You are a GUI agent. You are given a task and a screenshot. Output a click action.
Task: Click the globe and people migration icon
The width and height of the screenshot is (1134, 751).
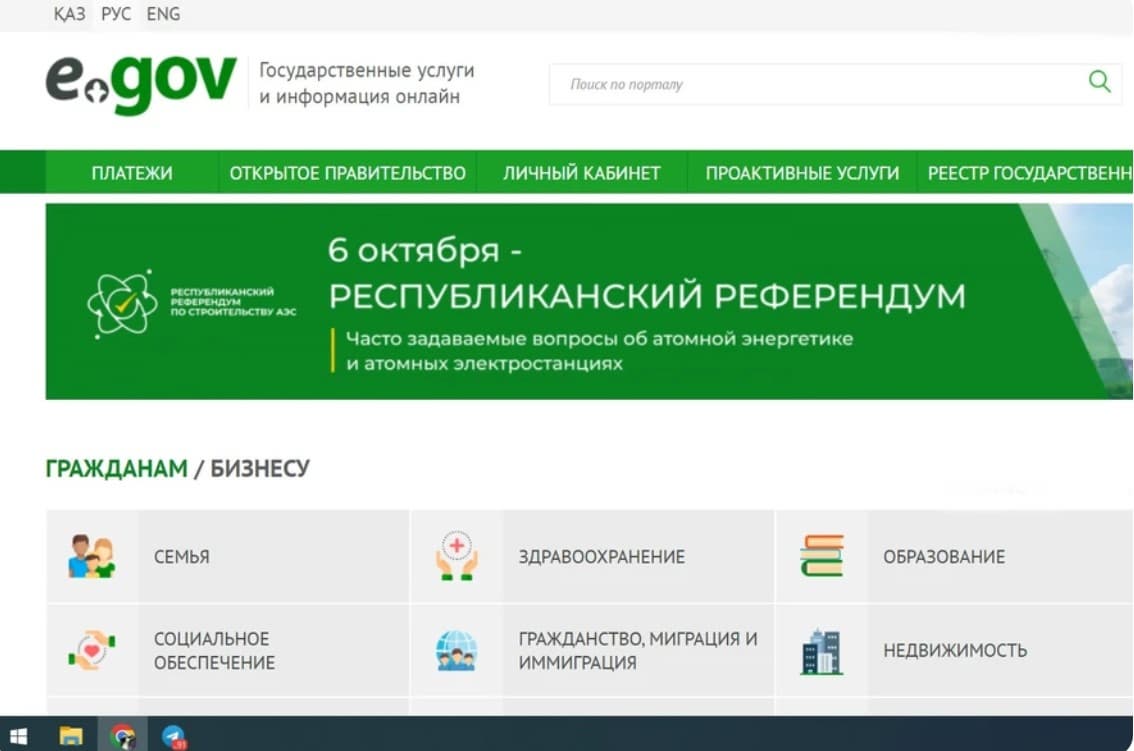(x=456, y=650)
